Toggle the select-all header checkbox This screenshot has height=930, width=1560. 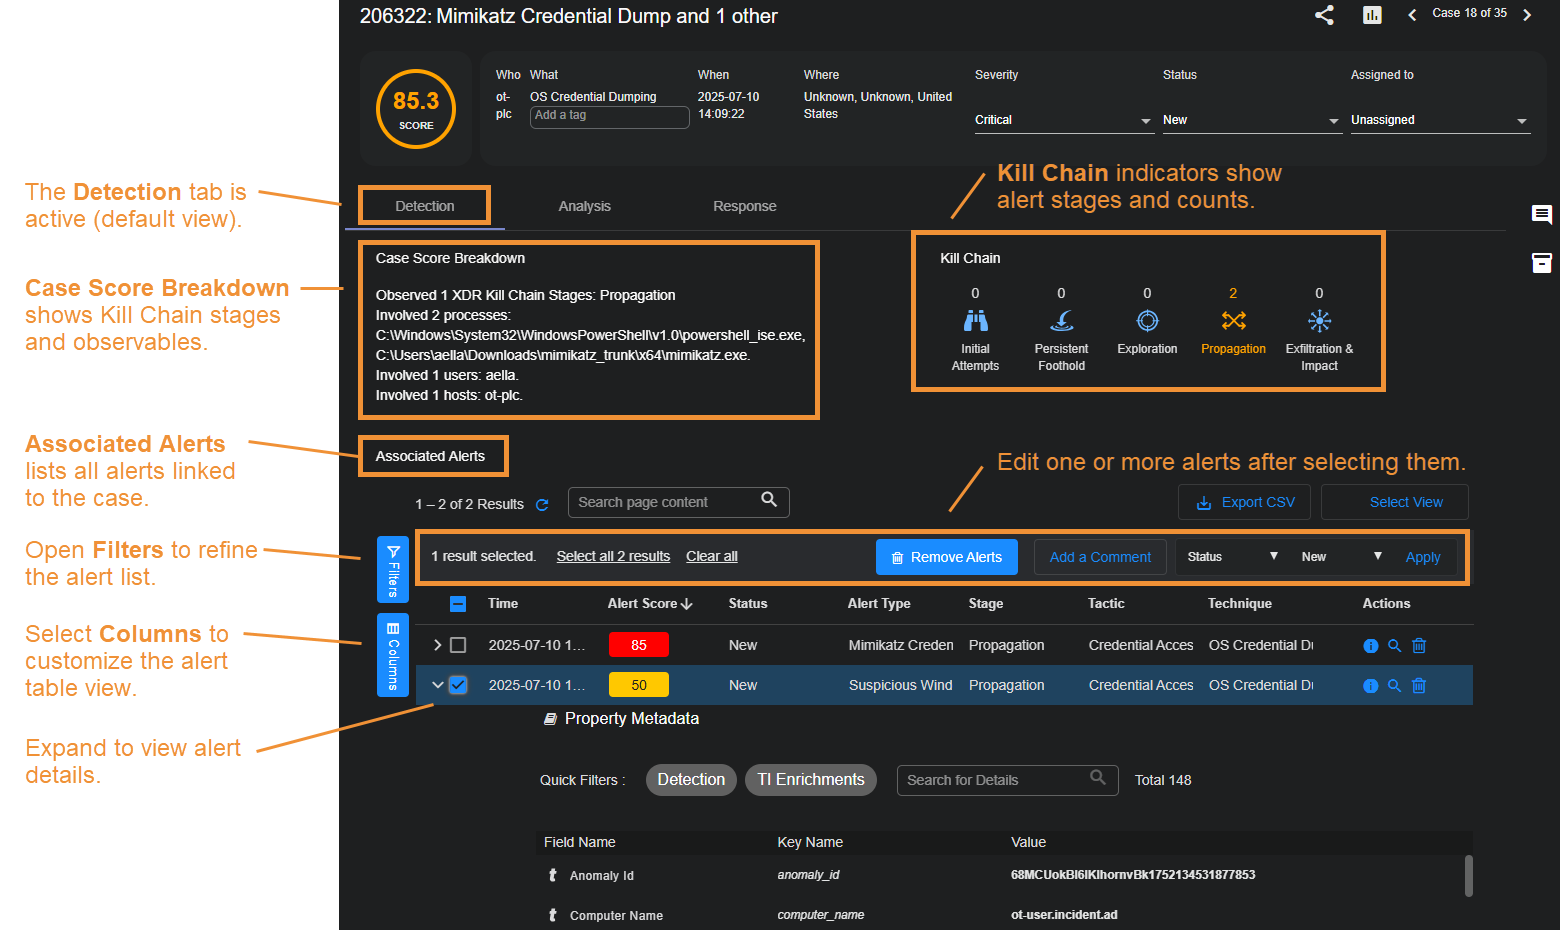tap(458, 604)
